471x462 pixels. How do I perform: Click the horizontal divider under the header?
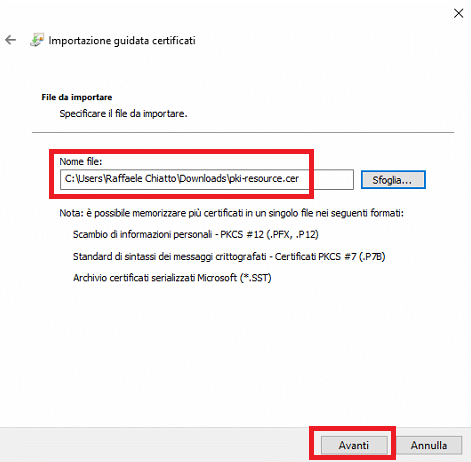coord(243,132)
